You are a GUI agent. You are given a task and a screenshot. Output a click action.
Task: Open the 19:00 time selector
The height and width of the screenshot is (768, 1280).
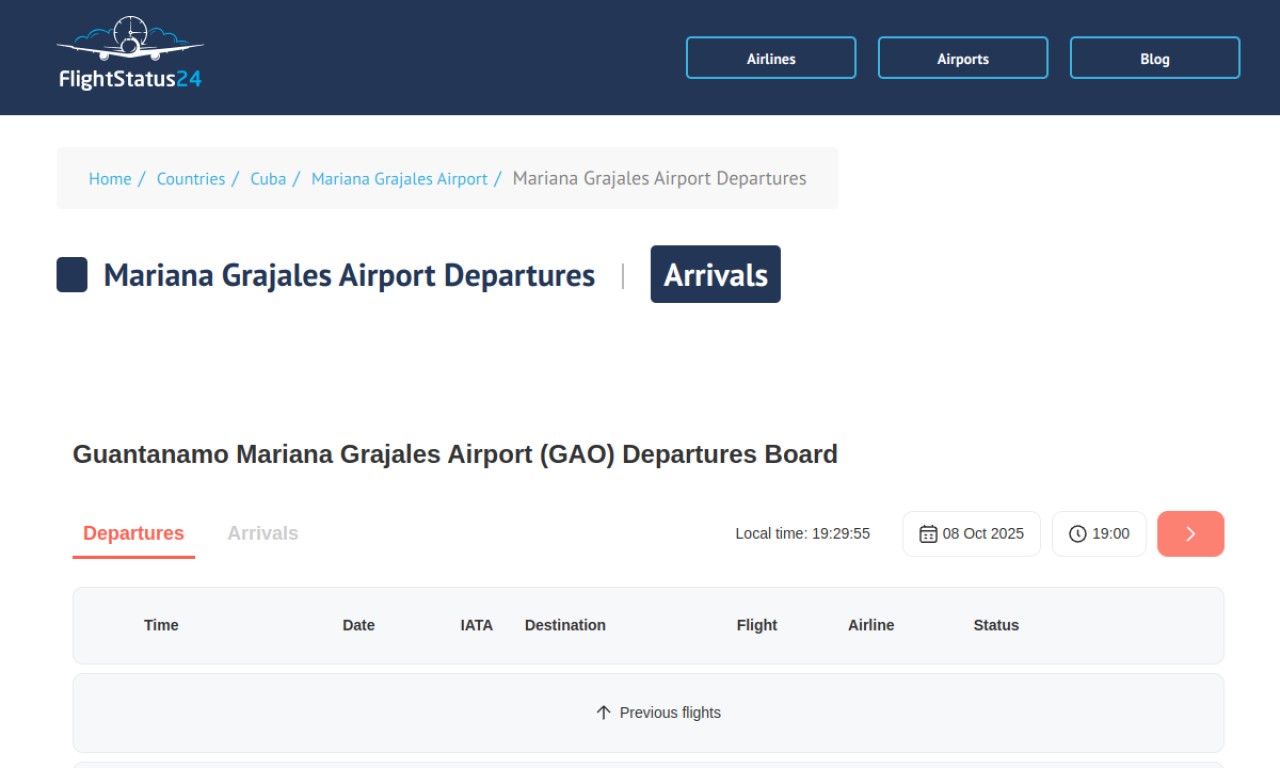pyautogui.click(x=1099, y=534)
